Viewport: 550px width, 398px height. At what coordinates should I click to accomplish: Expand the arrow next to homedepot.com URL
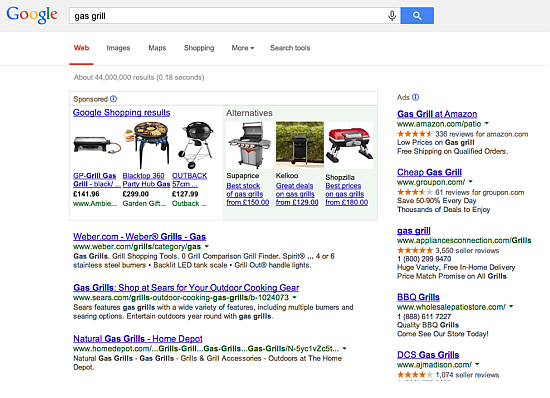344,349
